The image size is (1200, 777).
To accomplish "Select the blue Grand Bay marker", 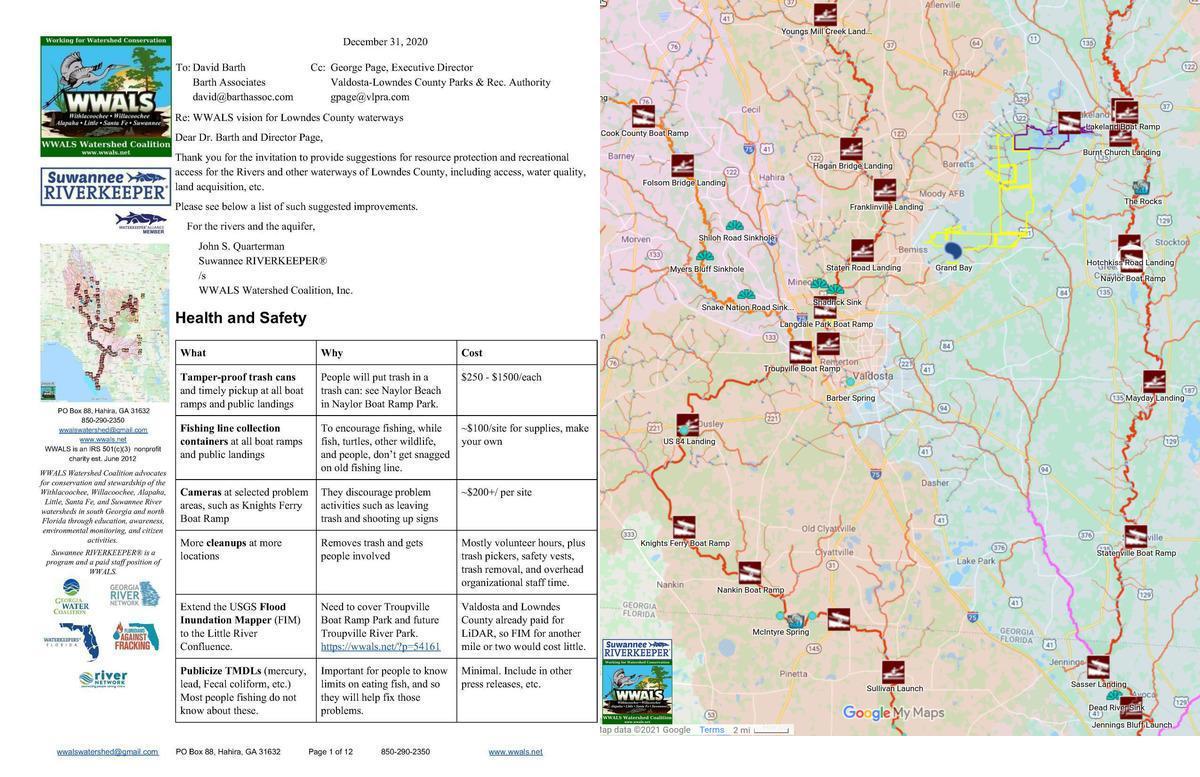I will point(953,250).
